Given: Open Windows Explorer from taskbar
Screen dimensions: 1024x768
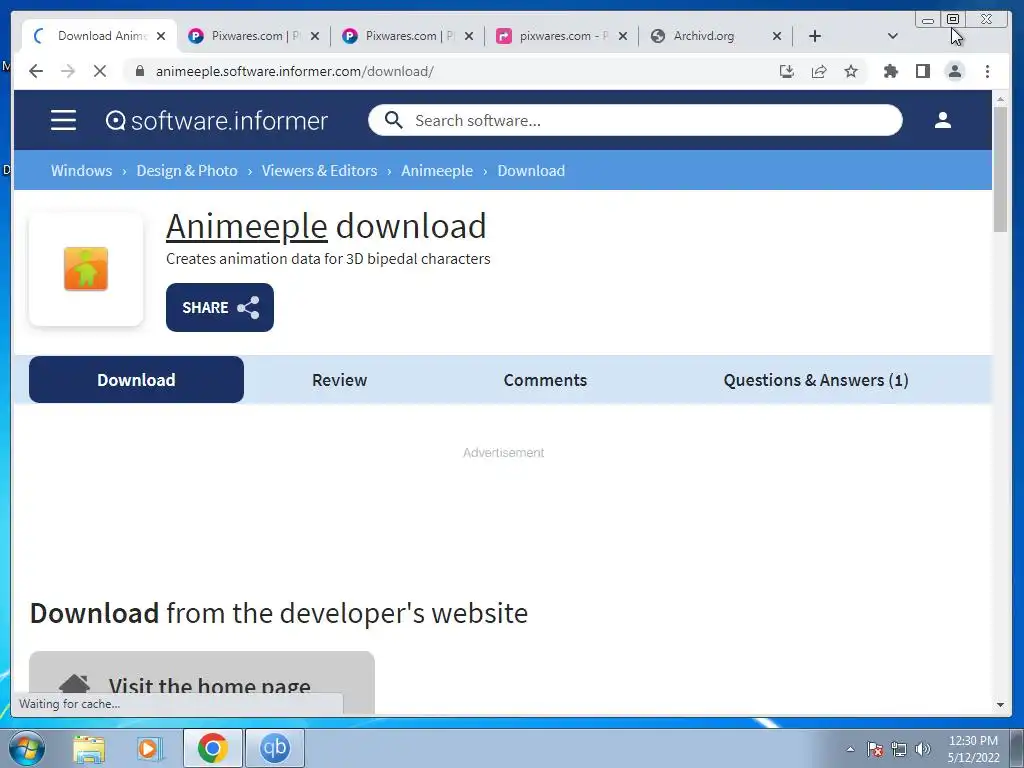Looking at the screenshot, I should (x=89, y=748).
